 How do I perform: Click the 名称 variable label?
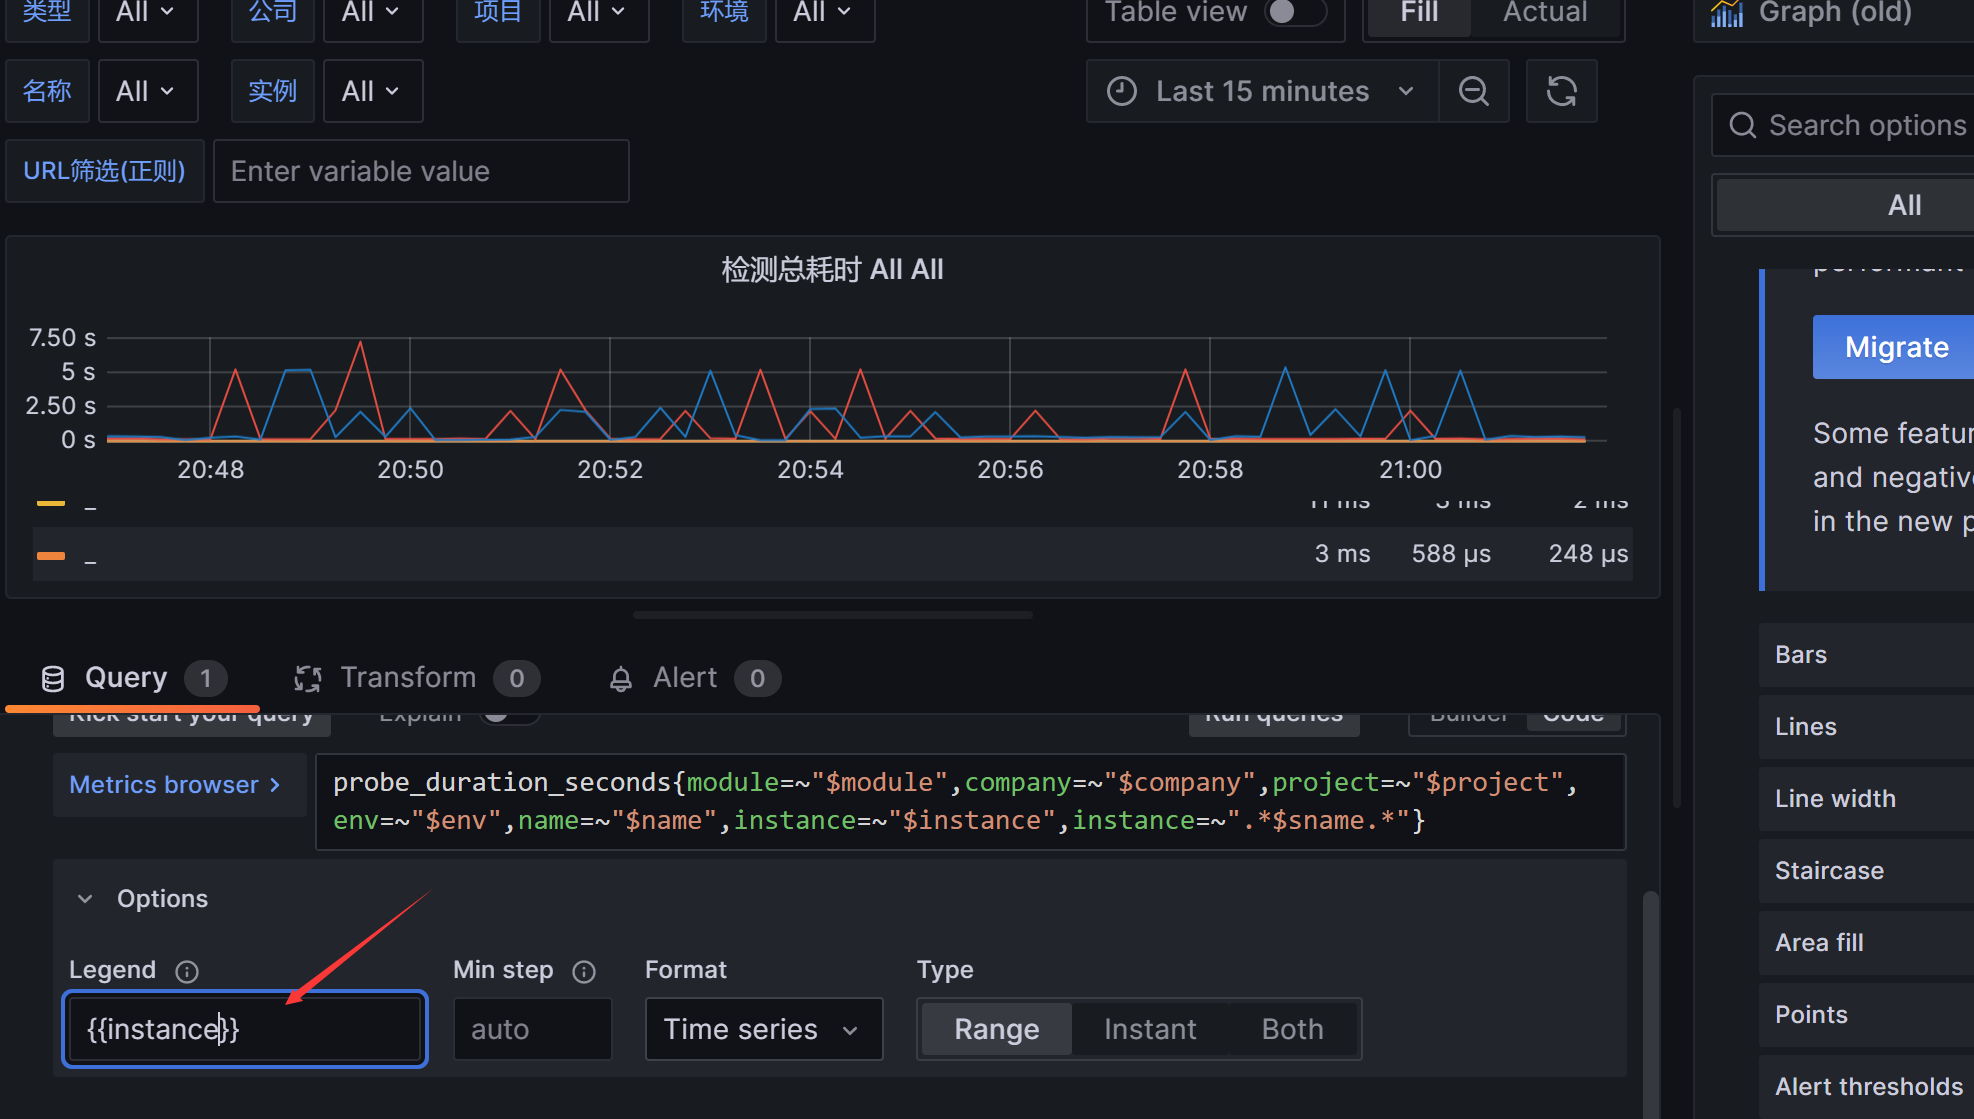point(47,91)
